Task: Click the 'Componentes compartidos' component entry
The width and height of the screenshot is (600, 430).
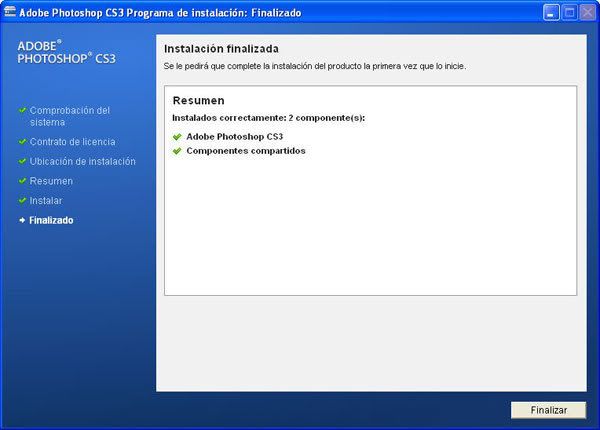Action: (x=246, y=151)
